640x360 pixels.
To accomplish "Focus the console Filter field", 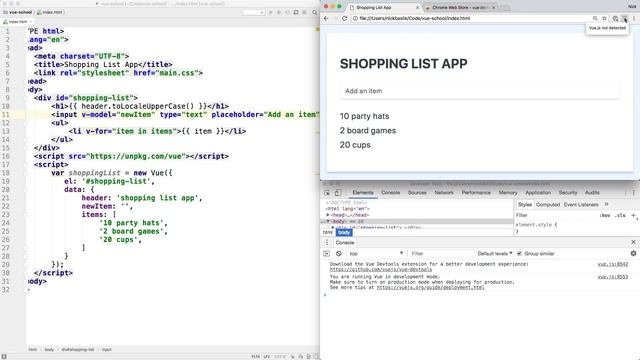I will click(441, 253).
